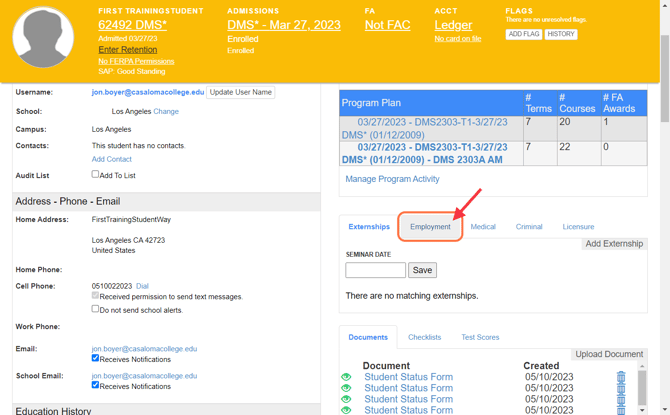Click the Upload Document button
The image size is (670, 415).
point(609,354)
